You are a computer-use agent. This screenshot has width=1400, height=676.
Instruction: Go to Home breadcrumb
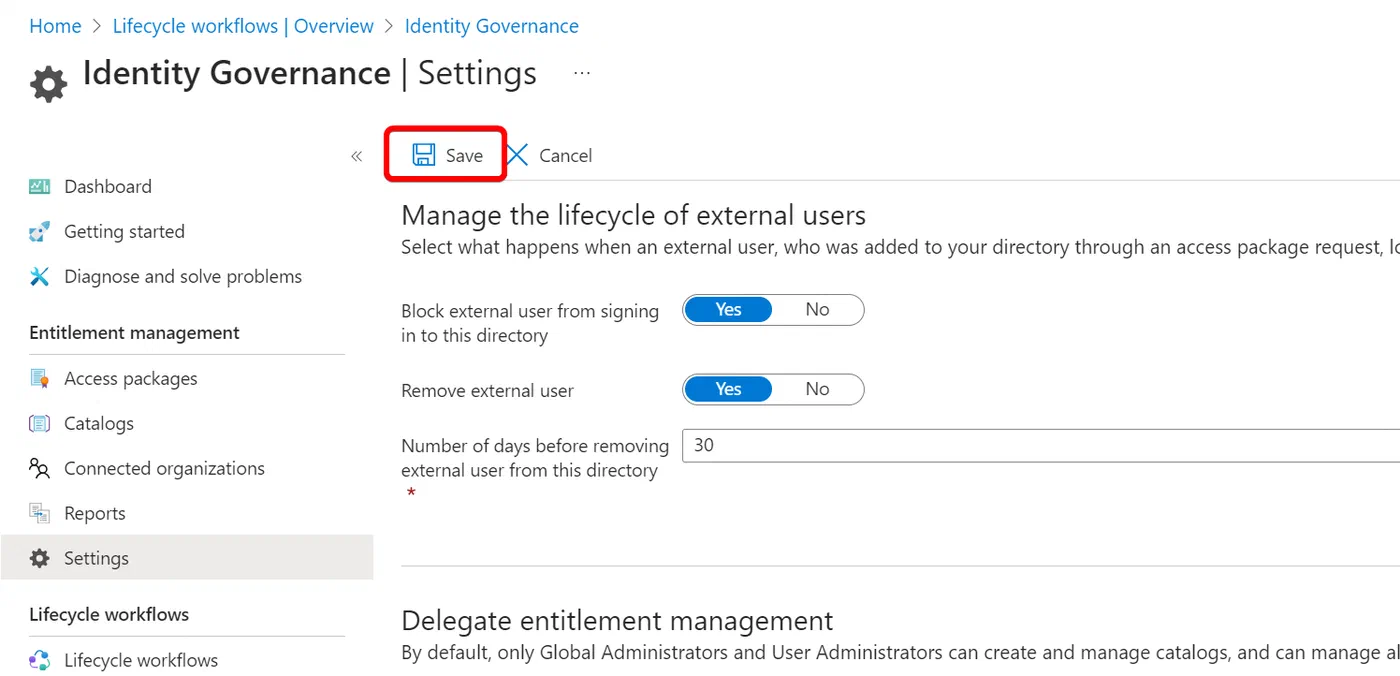55,26
